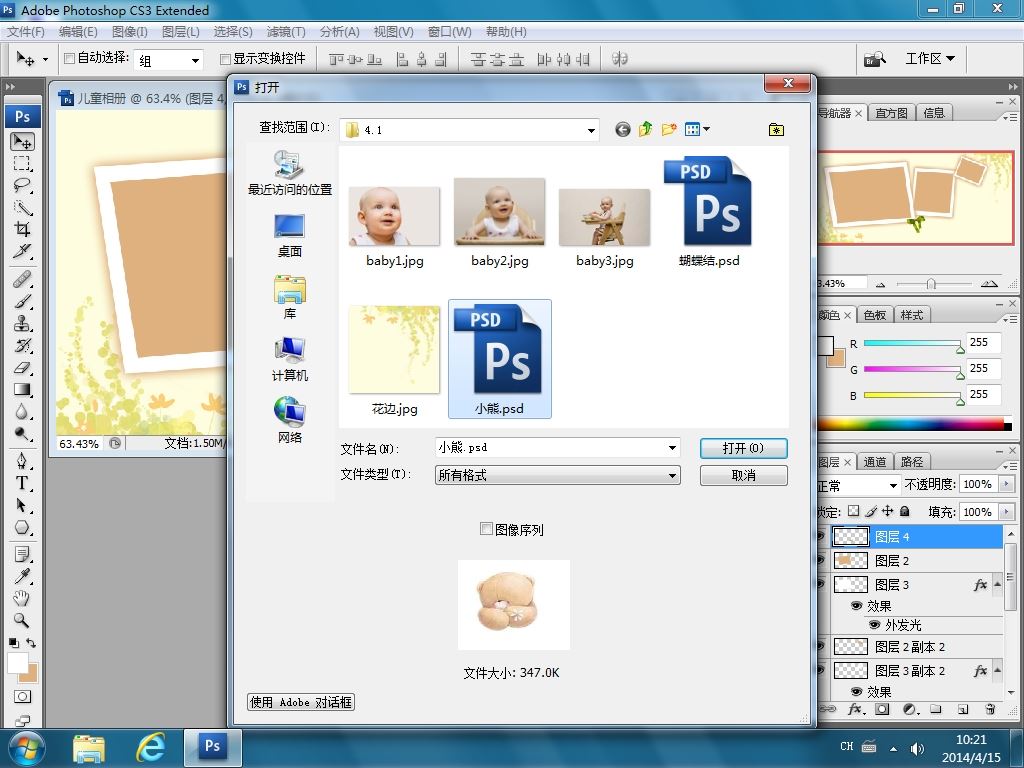Go to 计算机 in places sidebar
1024x768 pixels.
(289, 359)
